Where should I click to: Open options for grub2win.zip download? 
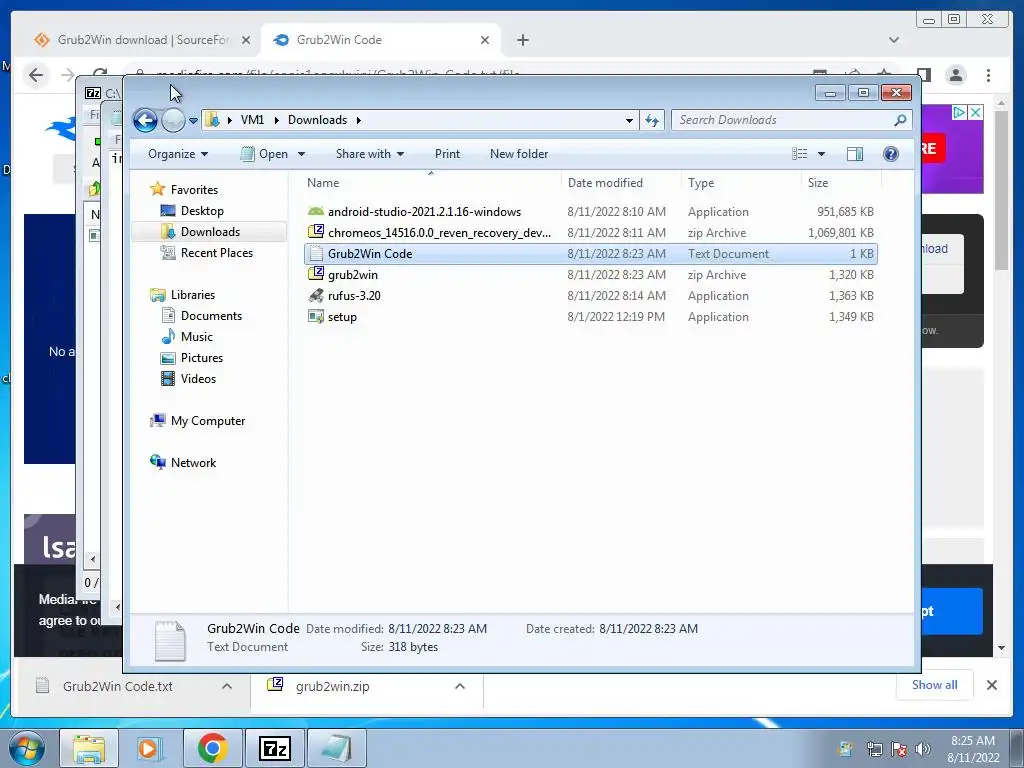click(x=460, y=686)
